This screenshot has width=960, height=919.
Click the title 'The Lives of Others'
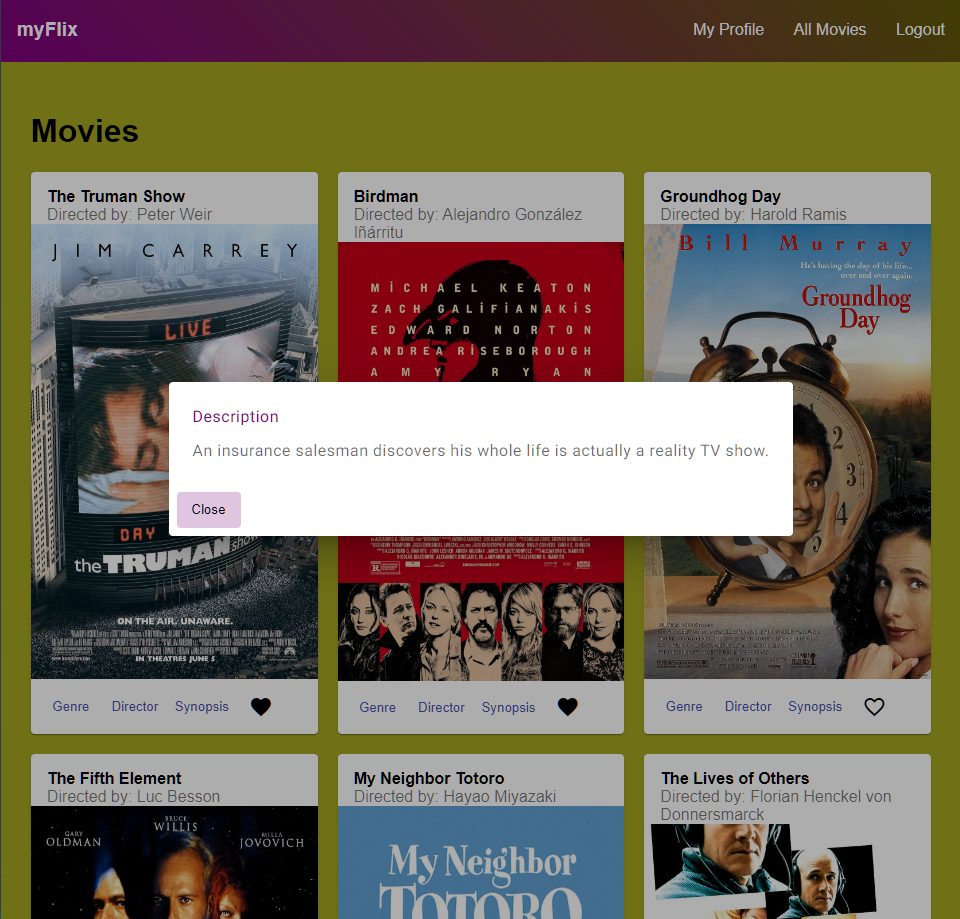click(735, 778)
